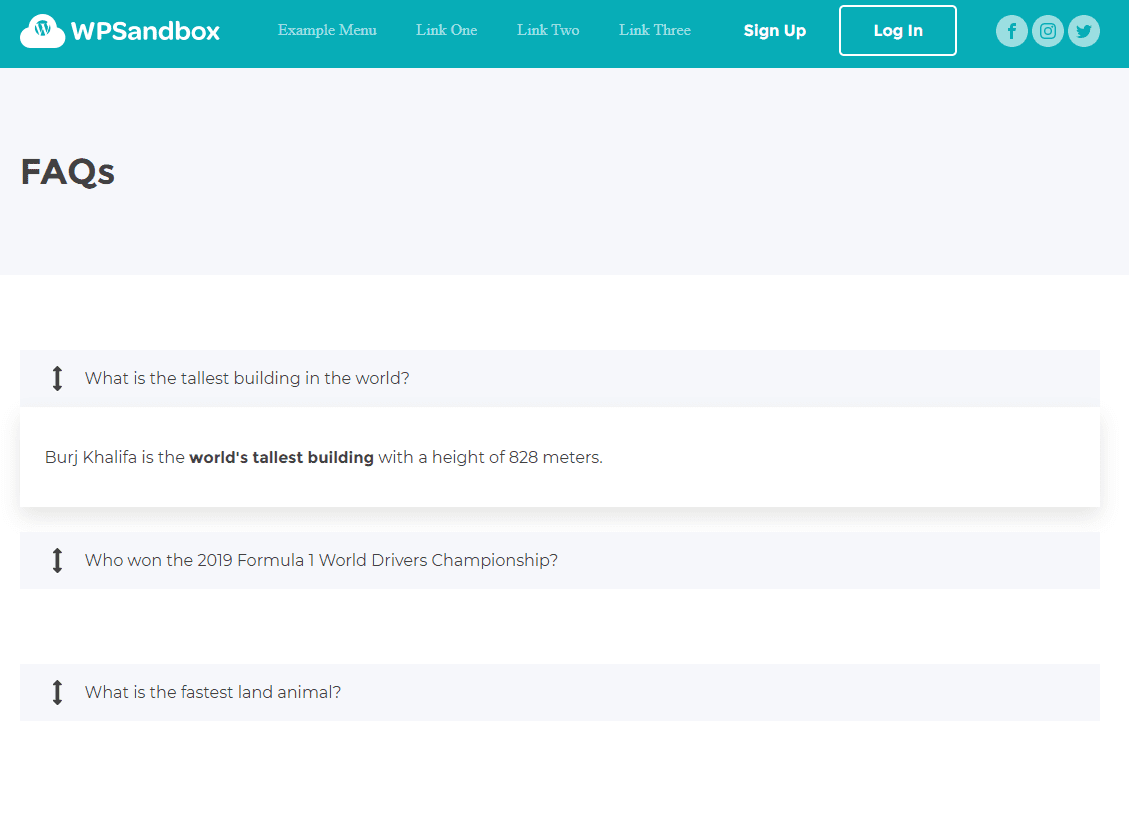Open the Facebook social icon
The width and height of the screenshot is (1129, 824).
tap(1012, 31)
